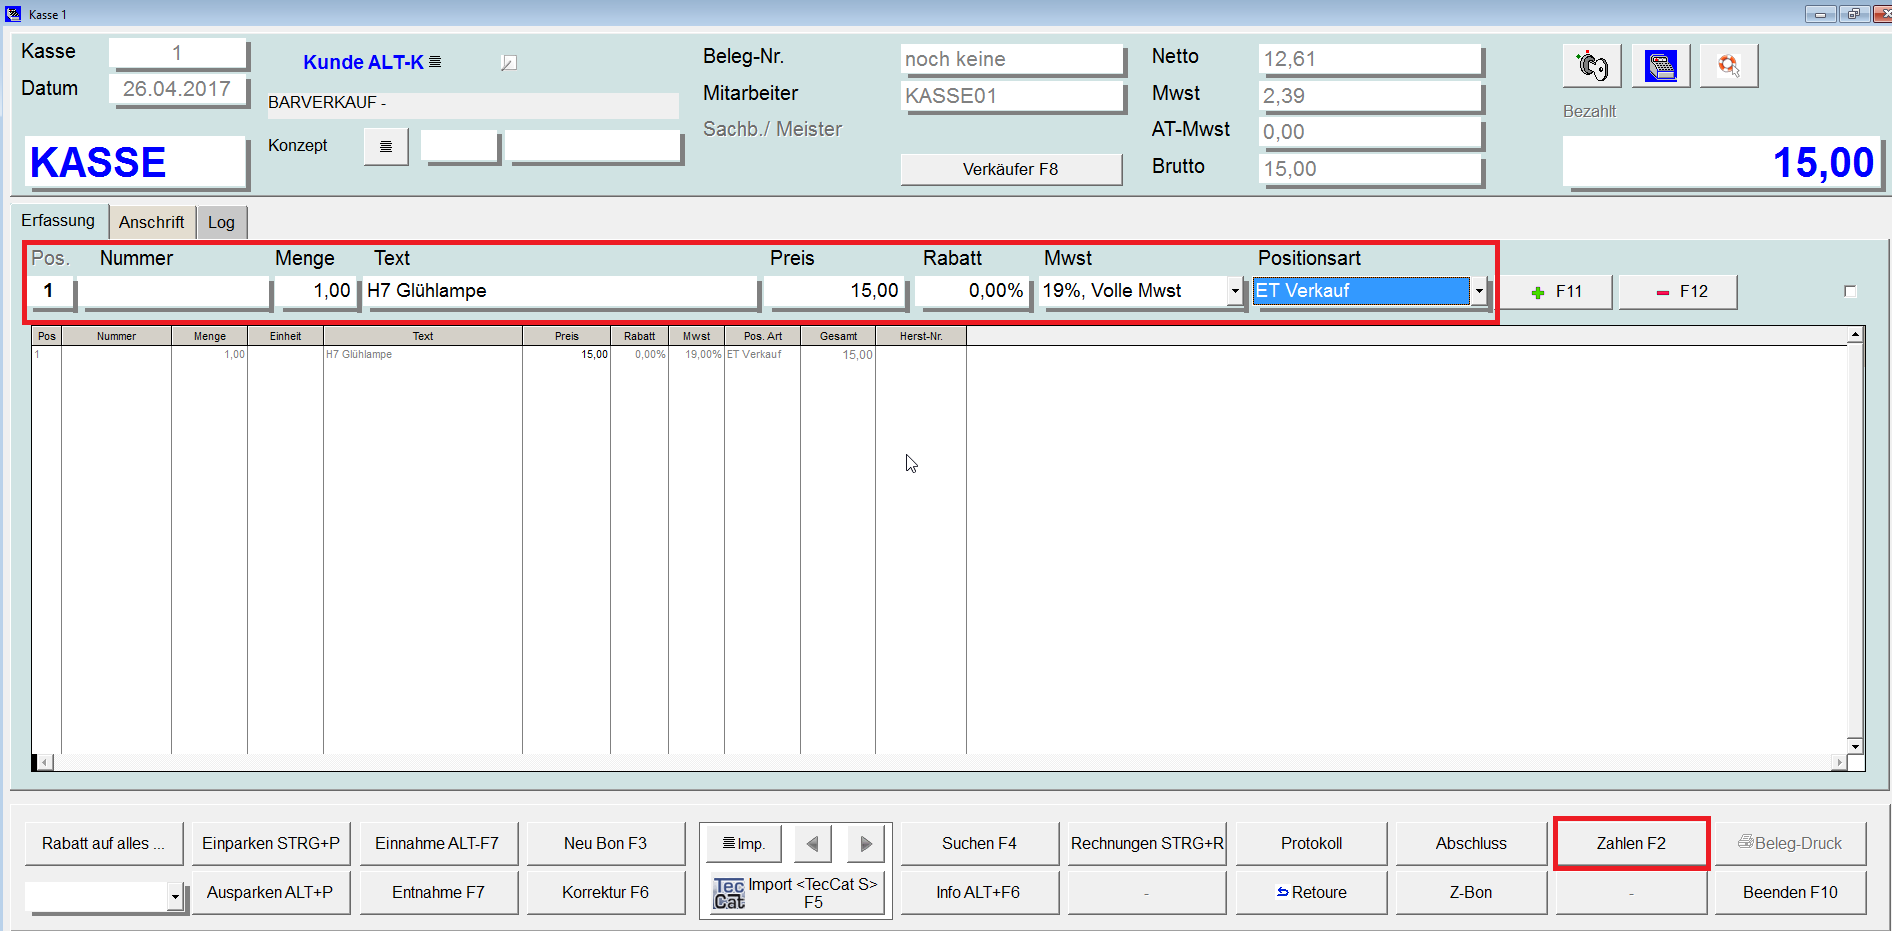Image resolution: width=1892 pixels, height=931 pixels.
Task: Click the Mitarbeiter field KASSE01
Action: point(1011,96)
